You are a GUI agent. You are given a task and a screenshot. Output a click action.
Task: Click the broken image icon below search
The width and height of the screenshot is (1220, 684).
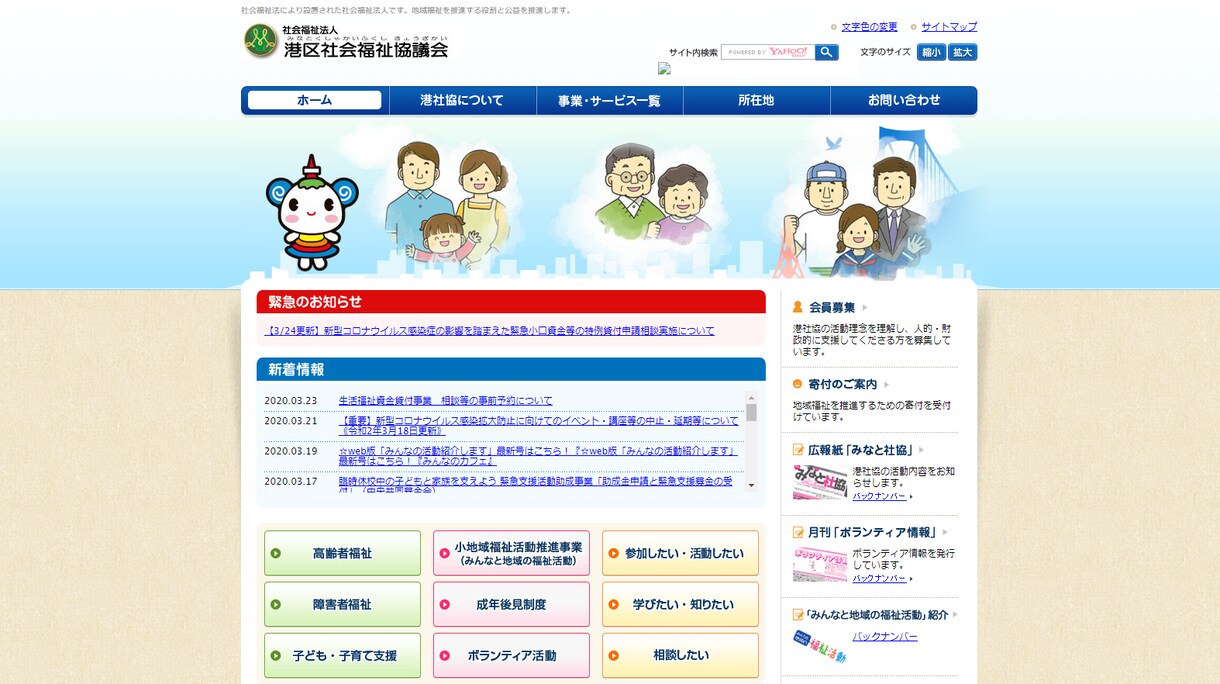pyautogui.click(x=664, y=69)
